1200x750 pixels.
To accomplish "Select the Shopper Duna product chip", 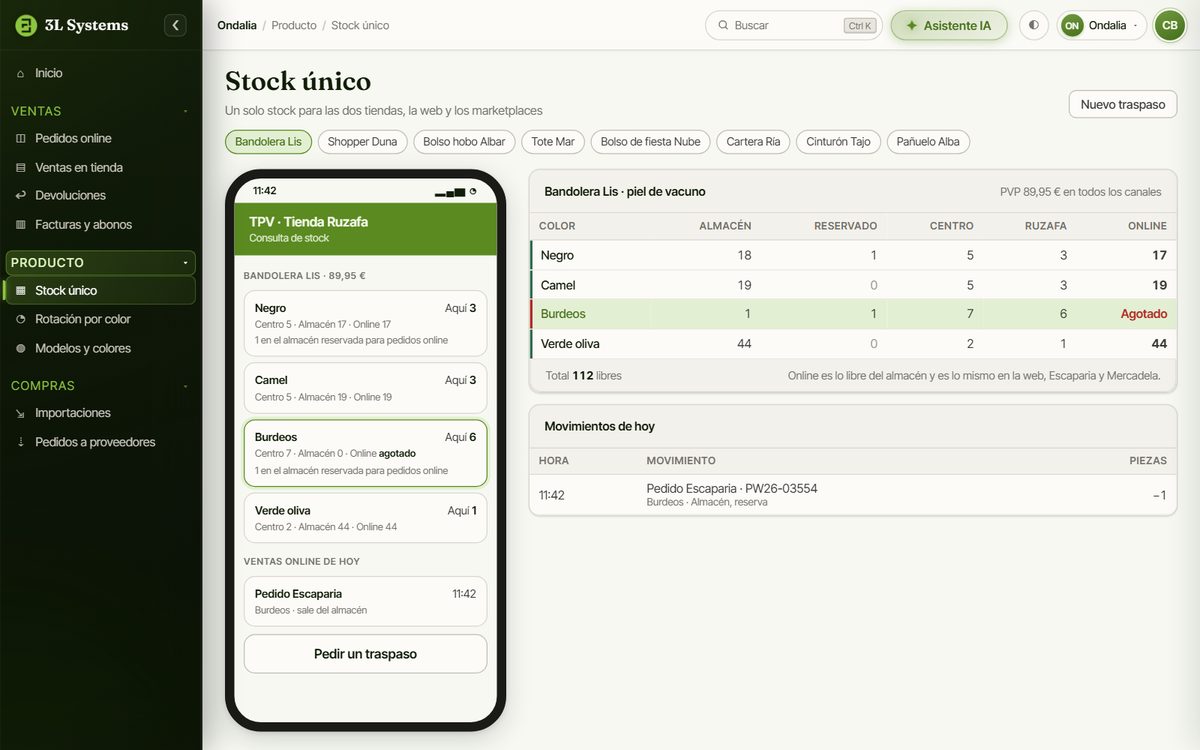I will pos(362,142).
